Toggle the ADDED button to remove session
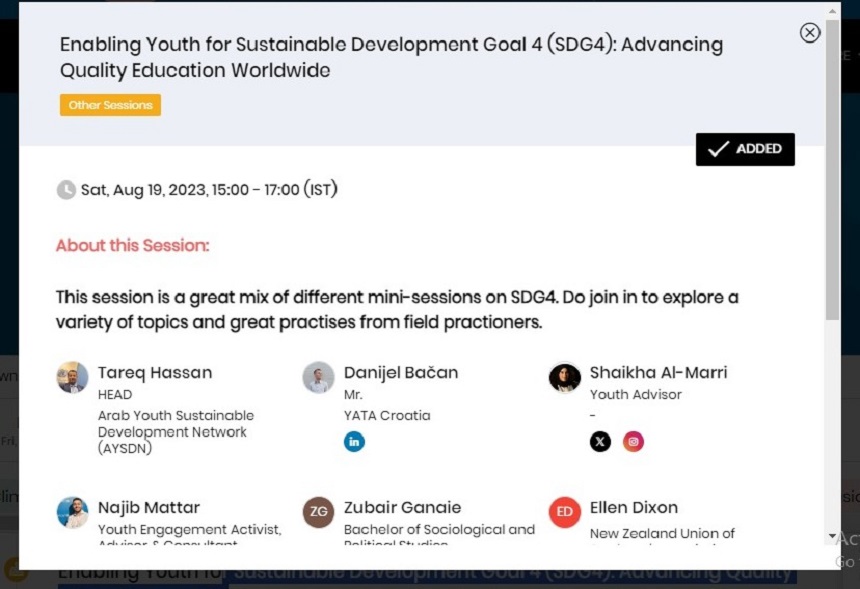 pyautogui.click(x=745, y=149)
